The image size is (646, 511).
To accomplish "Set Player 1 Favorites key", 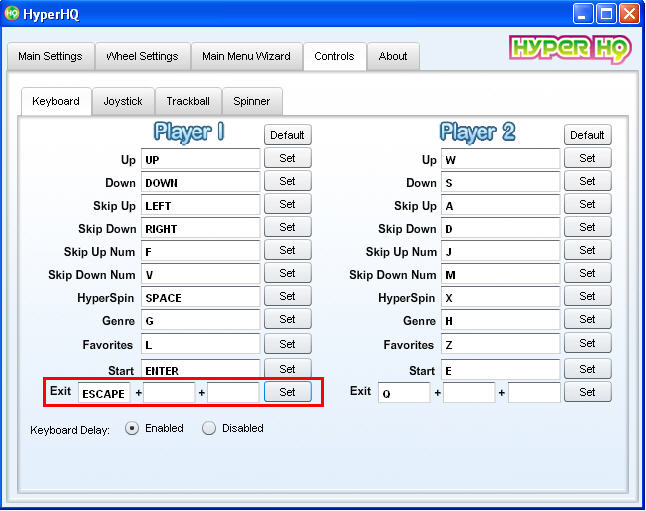I will pyautogui.click(x=287, y=344).
